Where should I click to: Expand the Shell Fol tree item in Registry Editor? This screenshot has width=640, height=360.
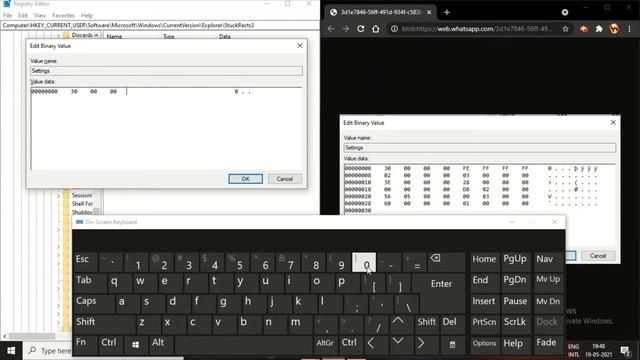(58, 204)
